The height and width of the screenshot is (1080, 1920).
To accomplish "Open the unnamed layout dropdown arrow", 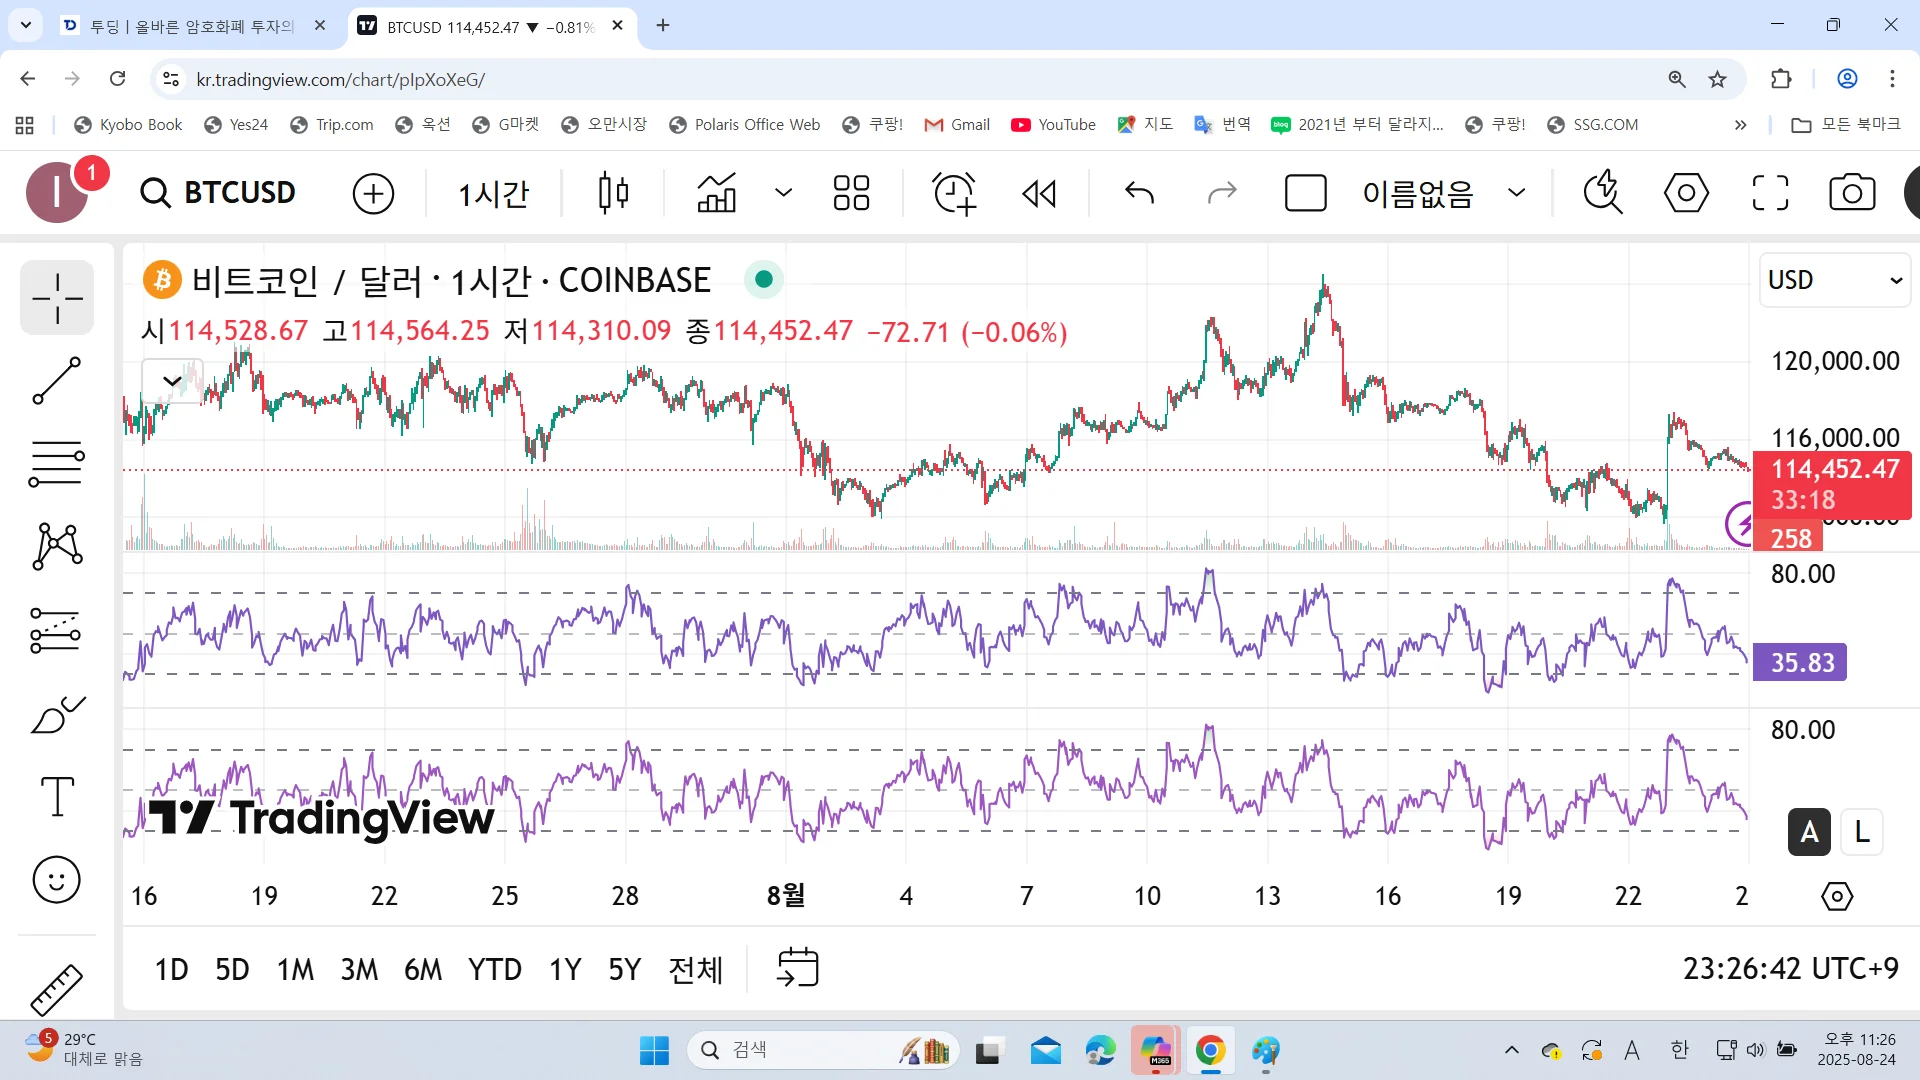I will tap(1516, 193).
